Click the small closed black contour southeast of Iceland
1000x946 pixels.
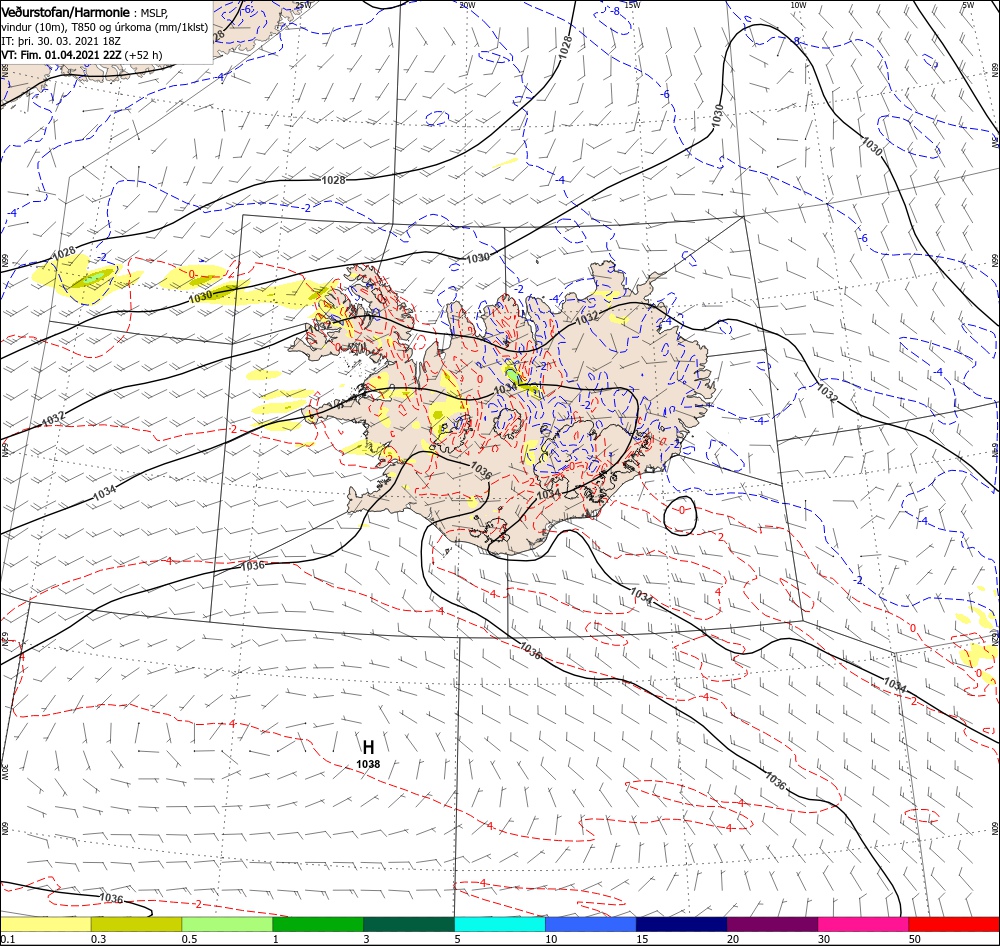click(x=680, y=515)
